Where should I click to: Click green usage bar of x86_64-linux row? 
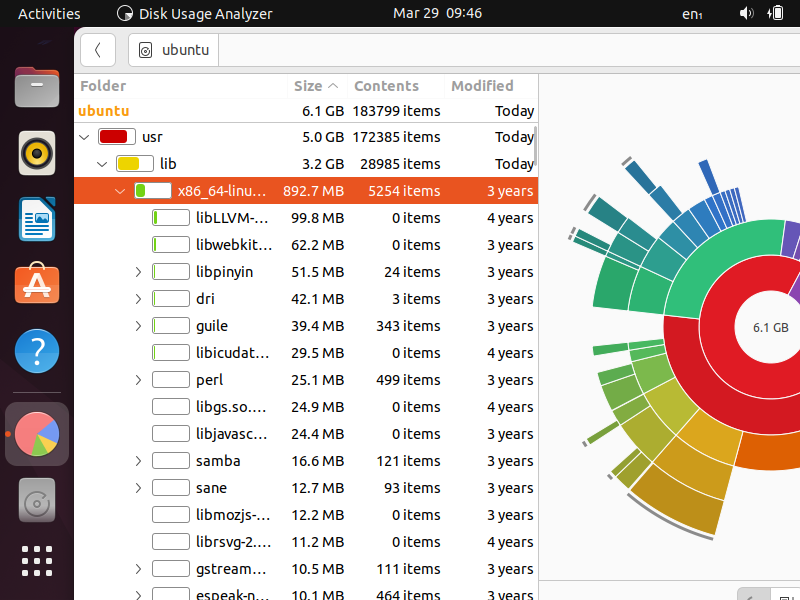[x=153, y=191]
